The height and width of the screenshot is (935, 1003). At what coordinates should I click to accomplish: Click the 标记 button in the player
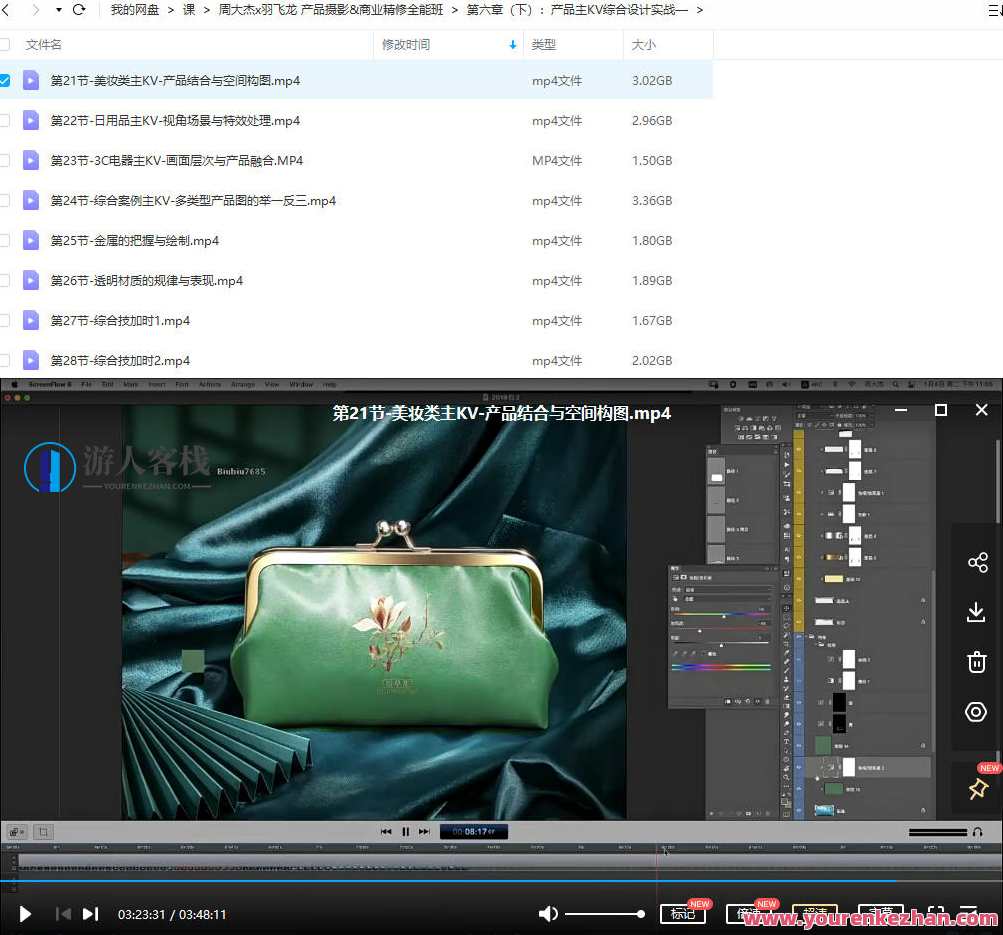683,914
